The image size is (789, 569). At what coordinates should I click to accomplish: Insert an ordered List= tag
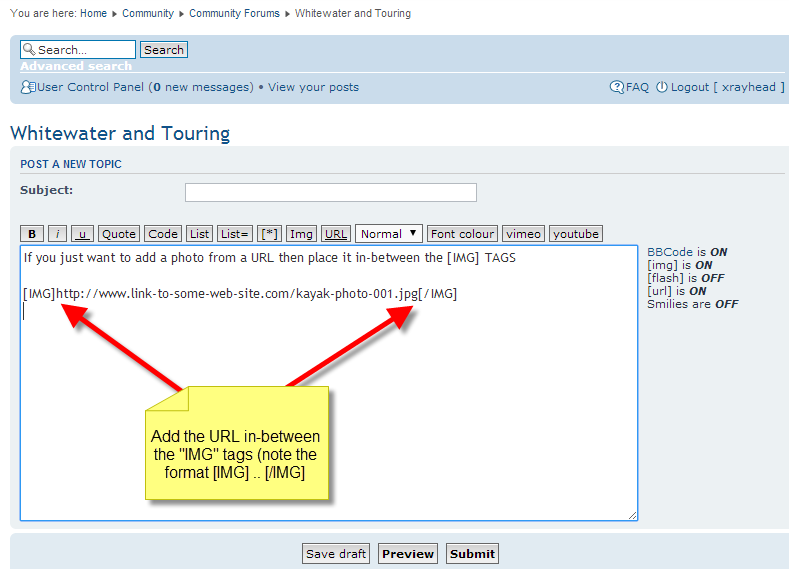[x=234, y=234]
